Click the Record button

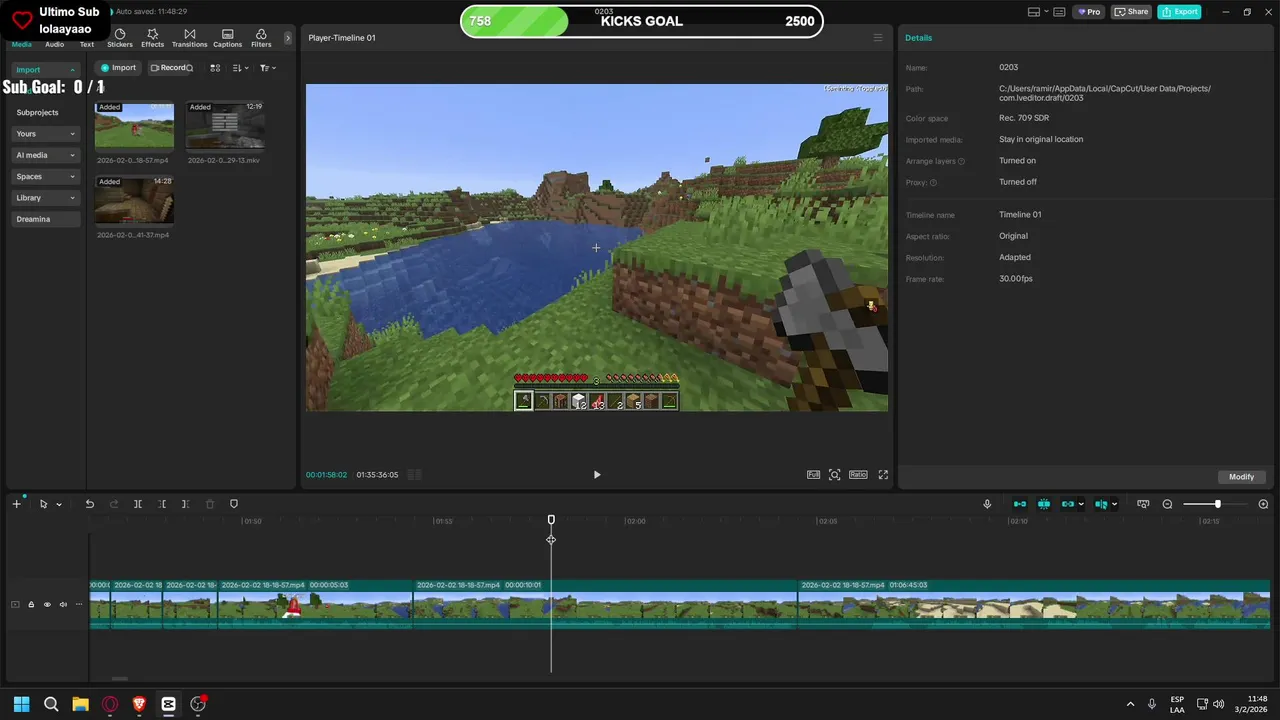point(167,68)
